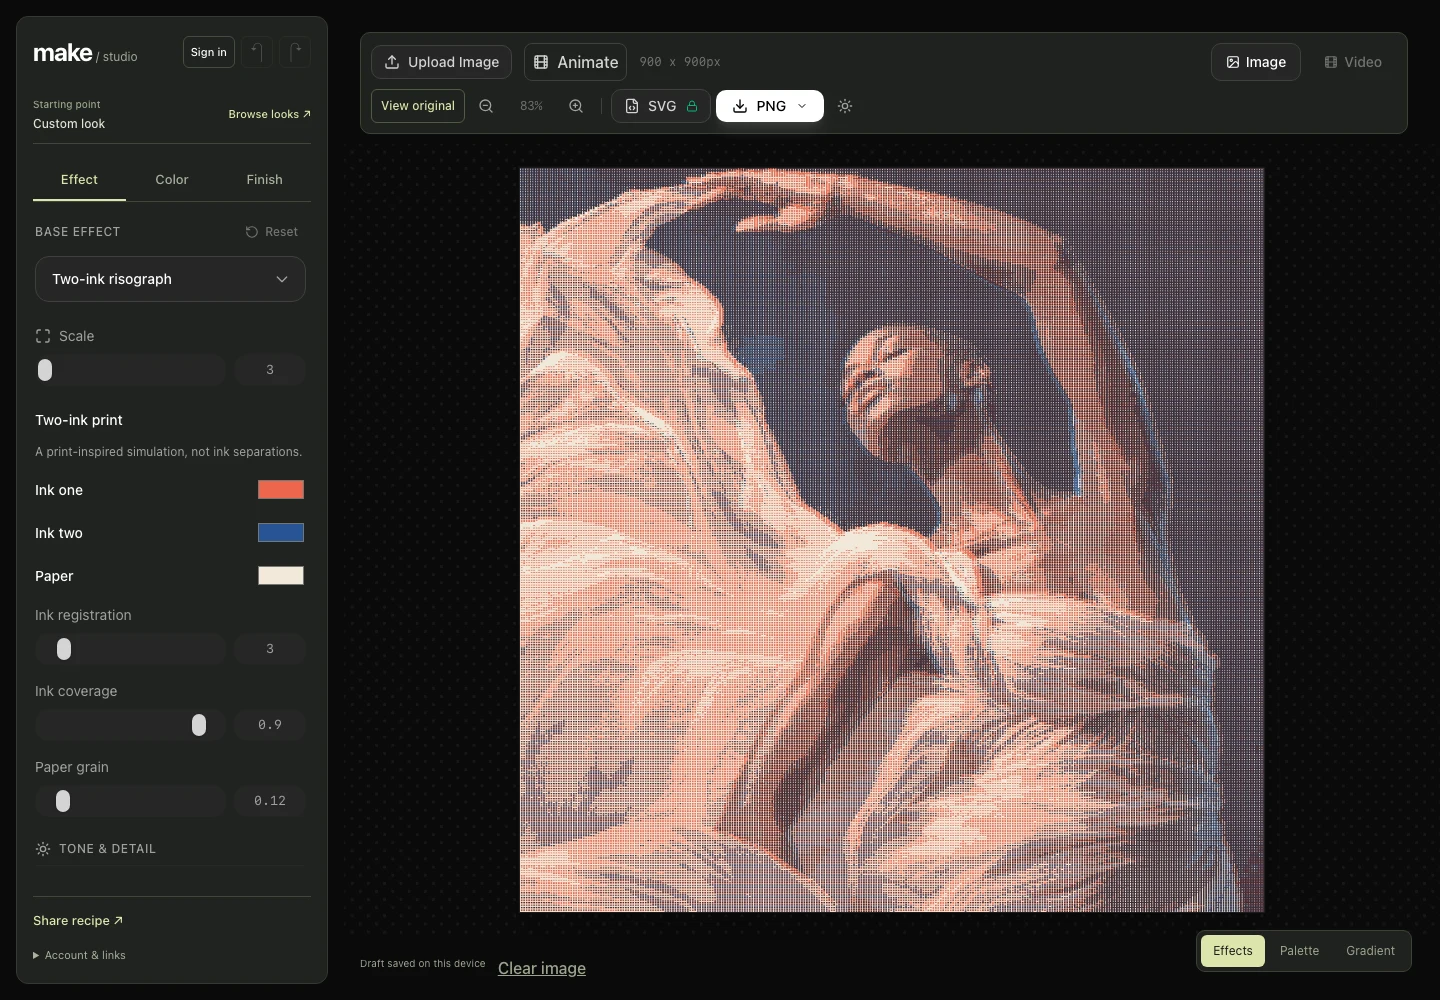Image resolution: width=1440 pixels, height=1000 pixels.
Task: Select the Palette view tab
Action: coord(1300,951)
